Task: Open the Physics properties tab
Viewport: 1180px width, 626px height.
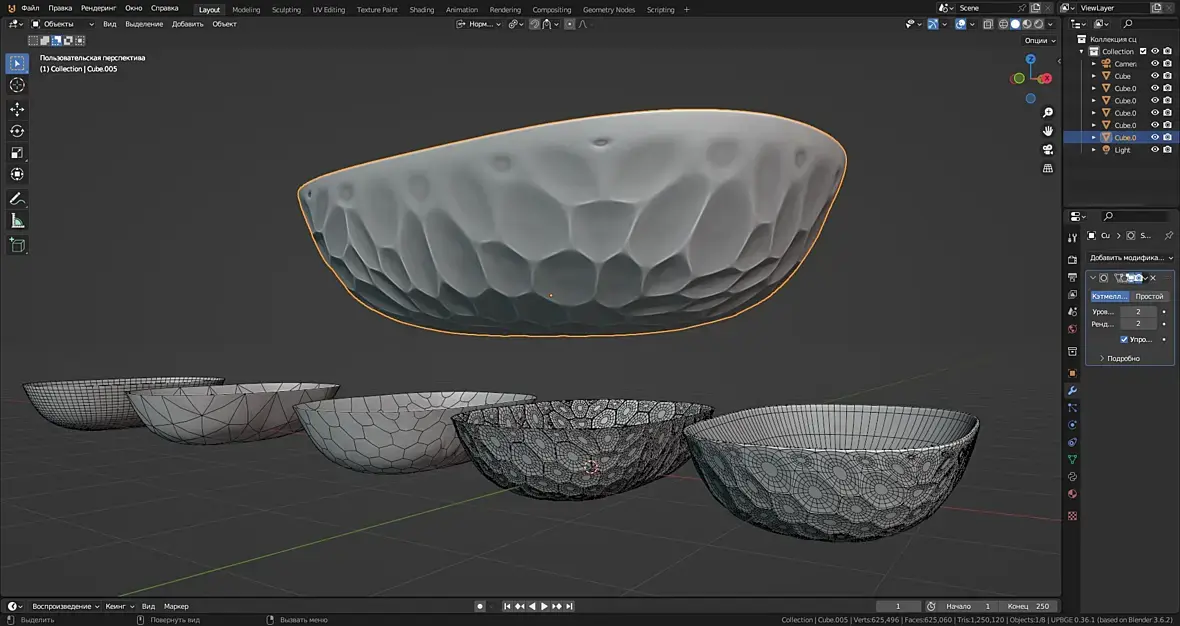Action: coord(1072,425)
